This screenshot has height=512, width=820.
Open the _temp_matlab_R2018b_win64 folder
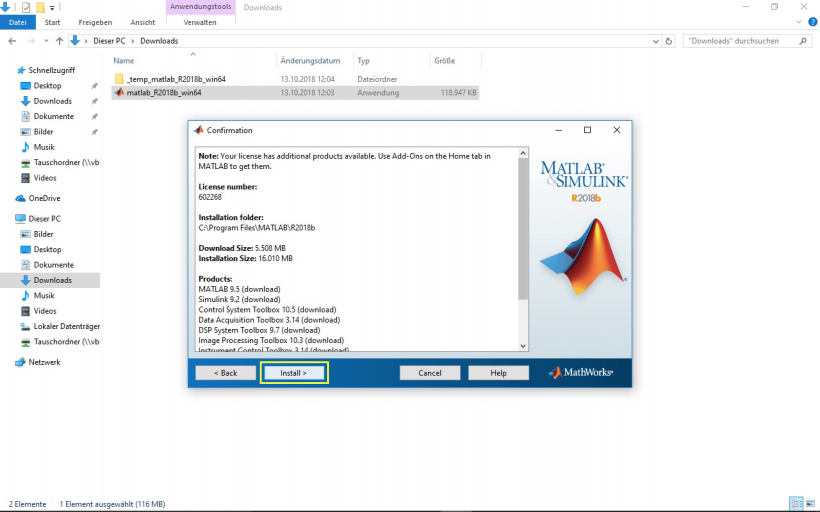[175, 78]
